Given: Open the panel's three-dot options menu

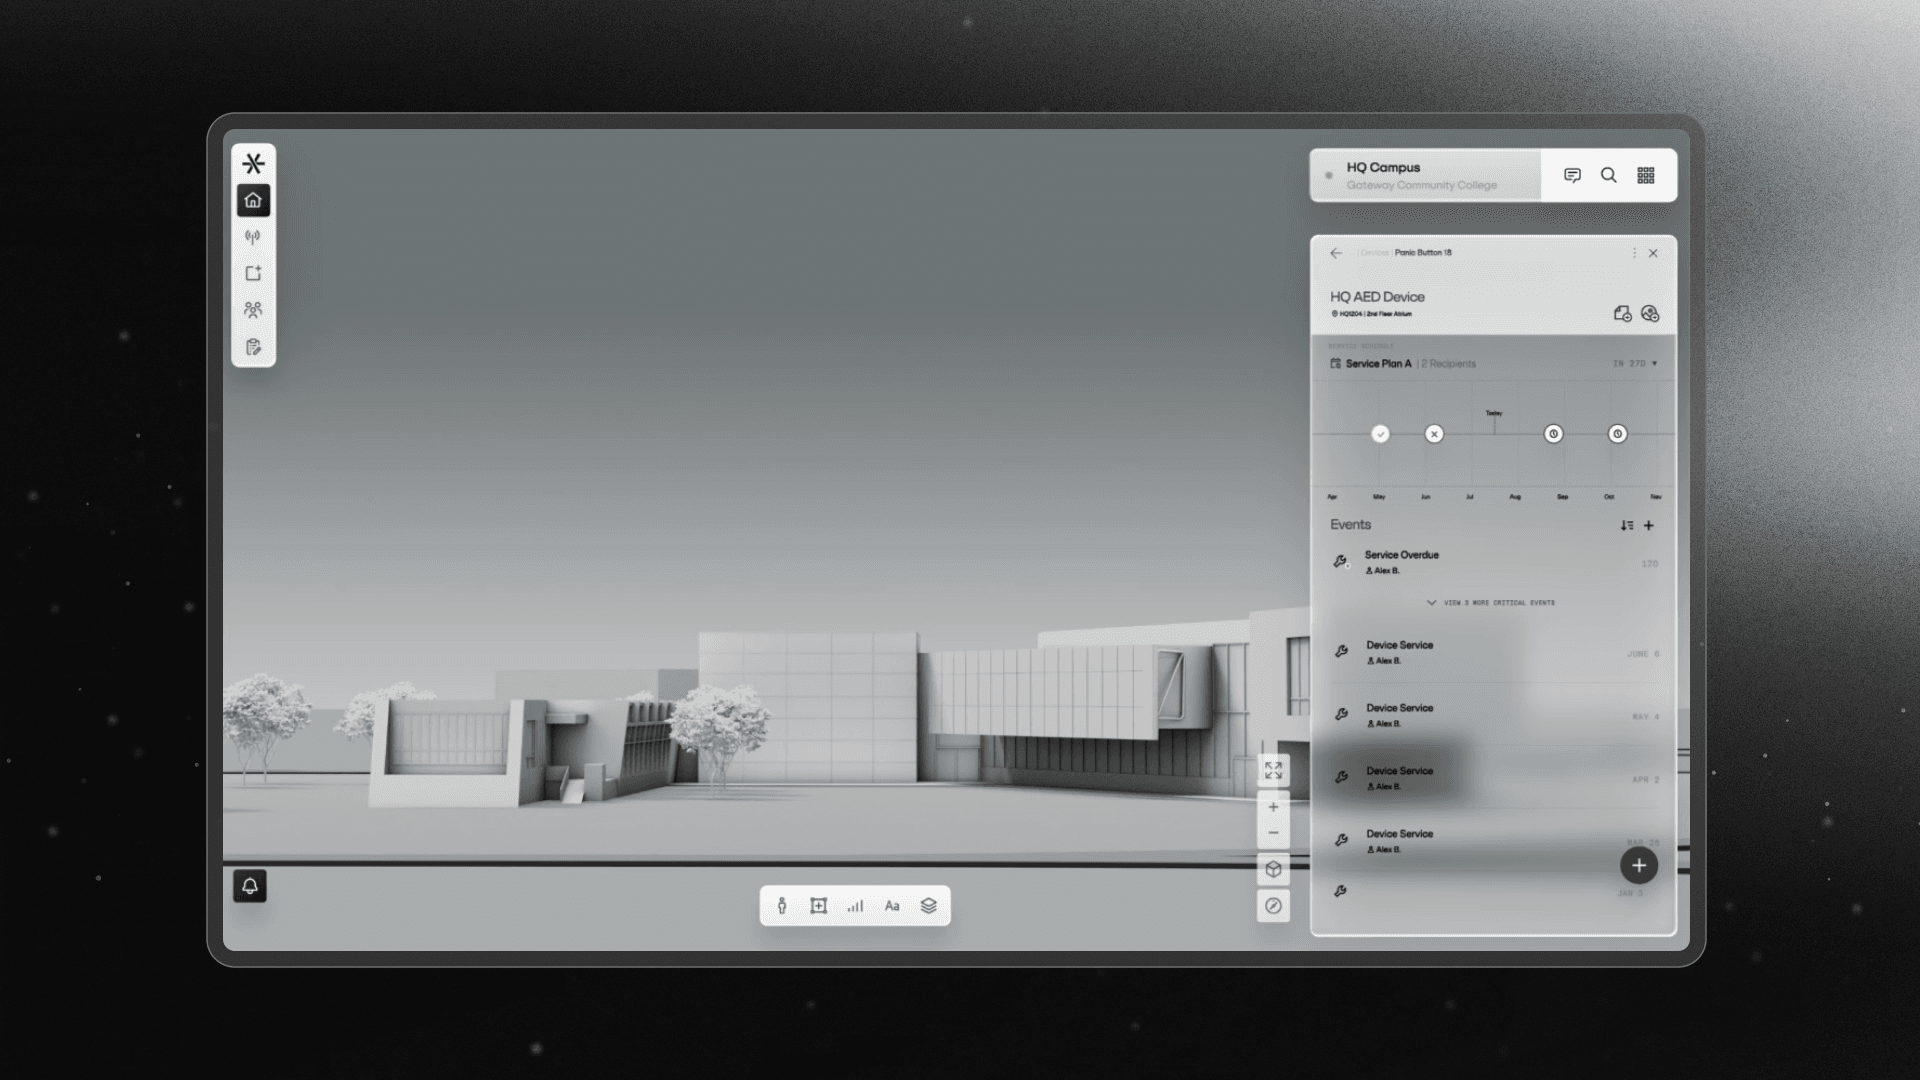Looking at the screenshot, I should (1634, 253).
